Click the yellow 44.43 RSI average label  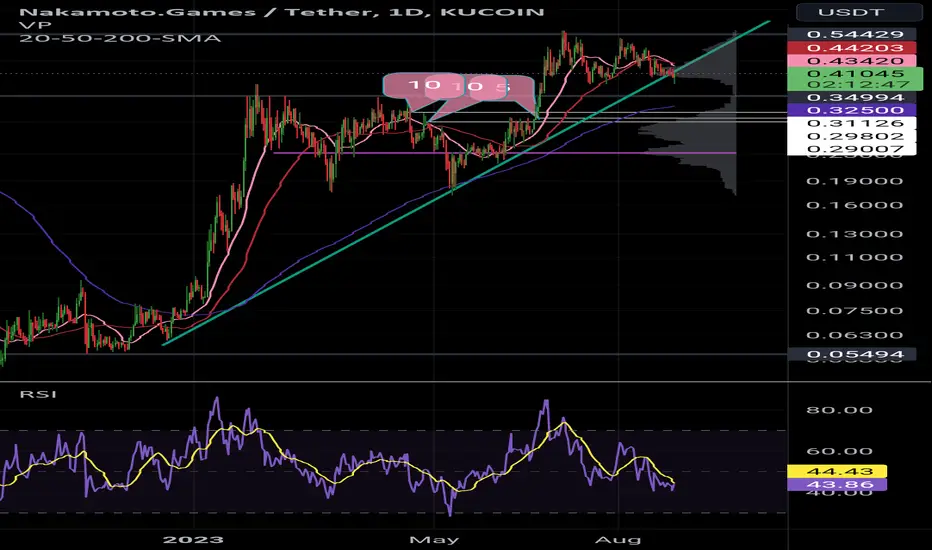pos(837,472)
